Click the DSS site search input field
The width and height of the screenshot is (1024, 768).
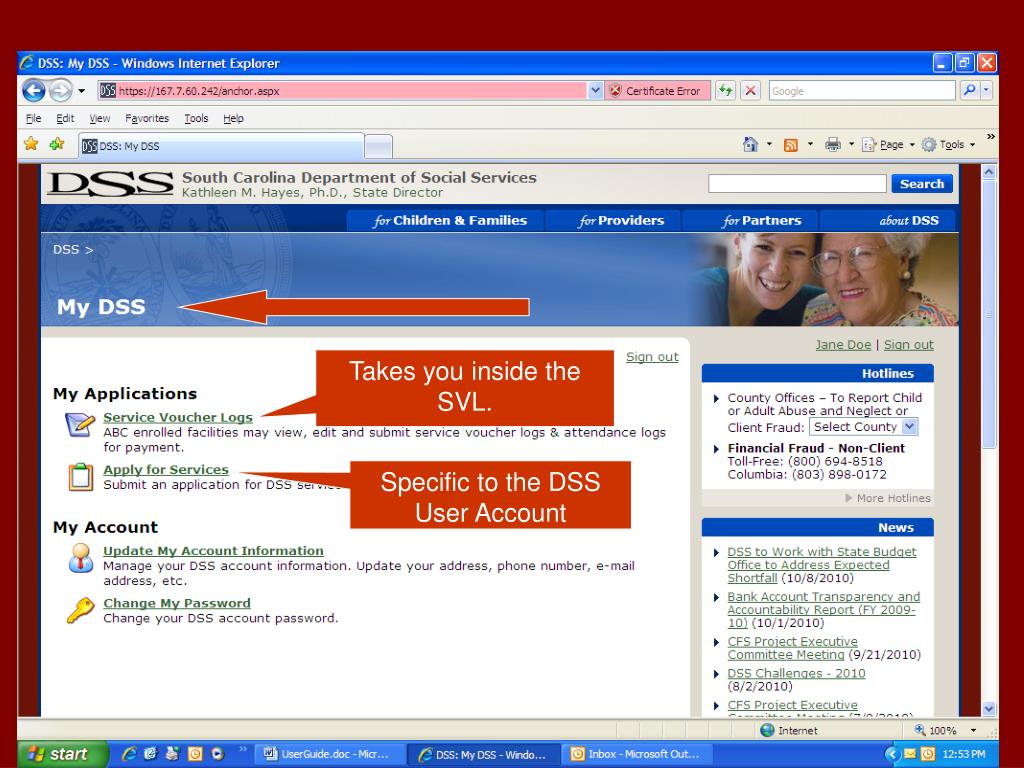tap(797, 184)
